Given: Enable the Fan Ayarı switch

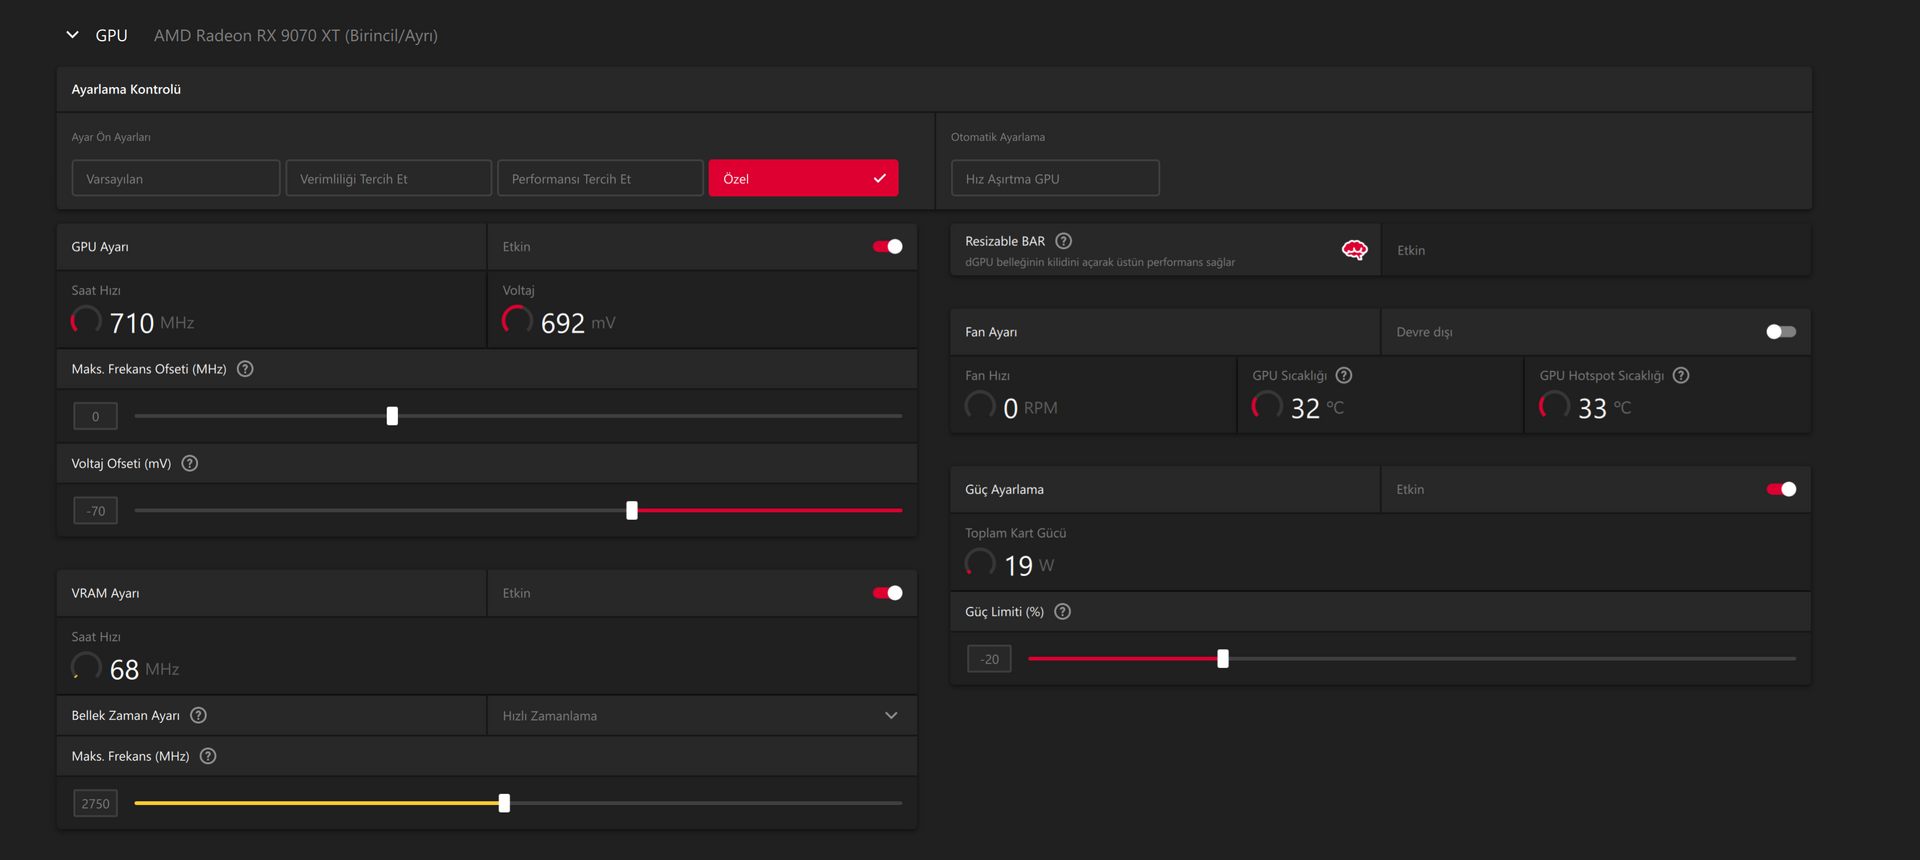Looking at the screenshot, I should (1781, 332).
